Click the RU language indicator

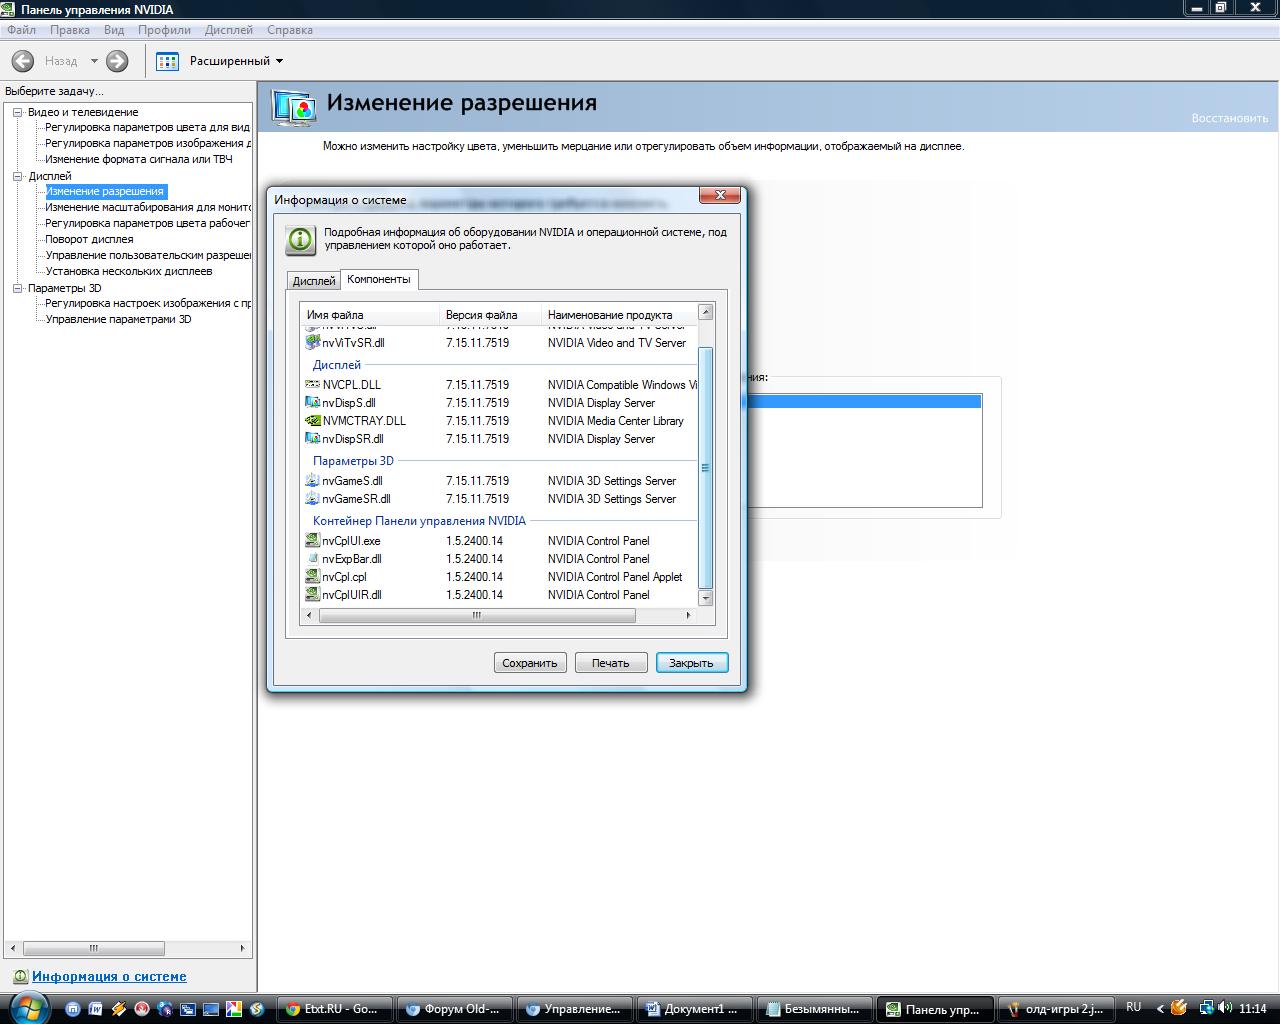pos(1133,1007)
